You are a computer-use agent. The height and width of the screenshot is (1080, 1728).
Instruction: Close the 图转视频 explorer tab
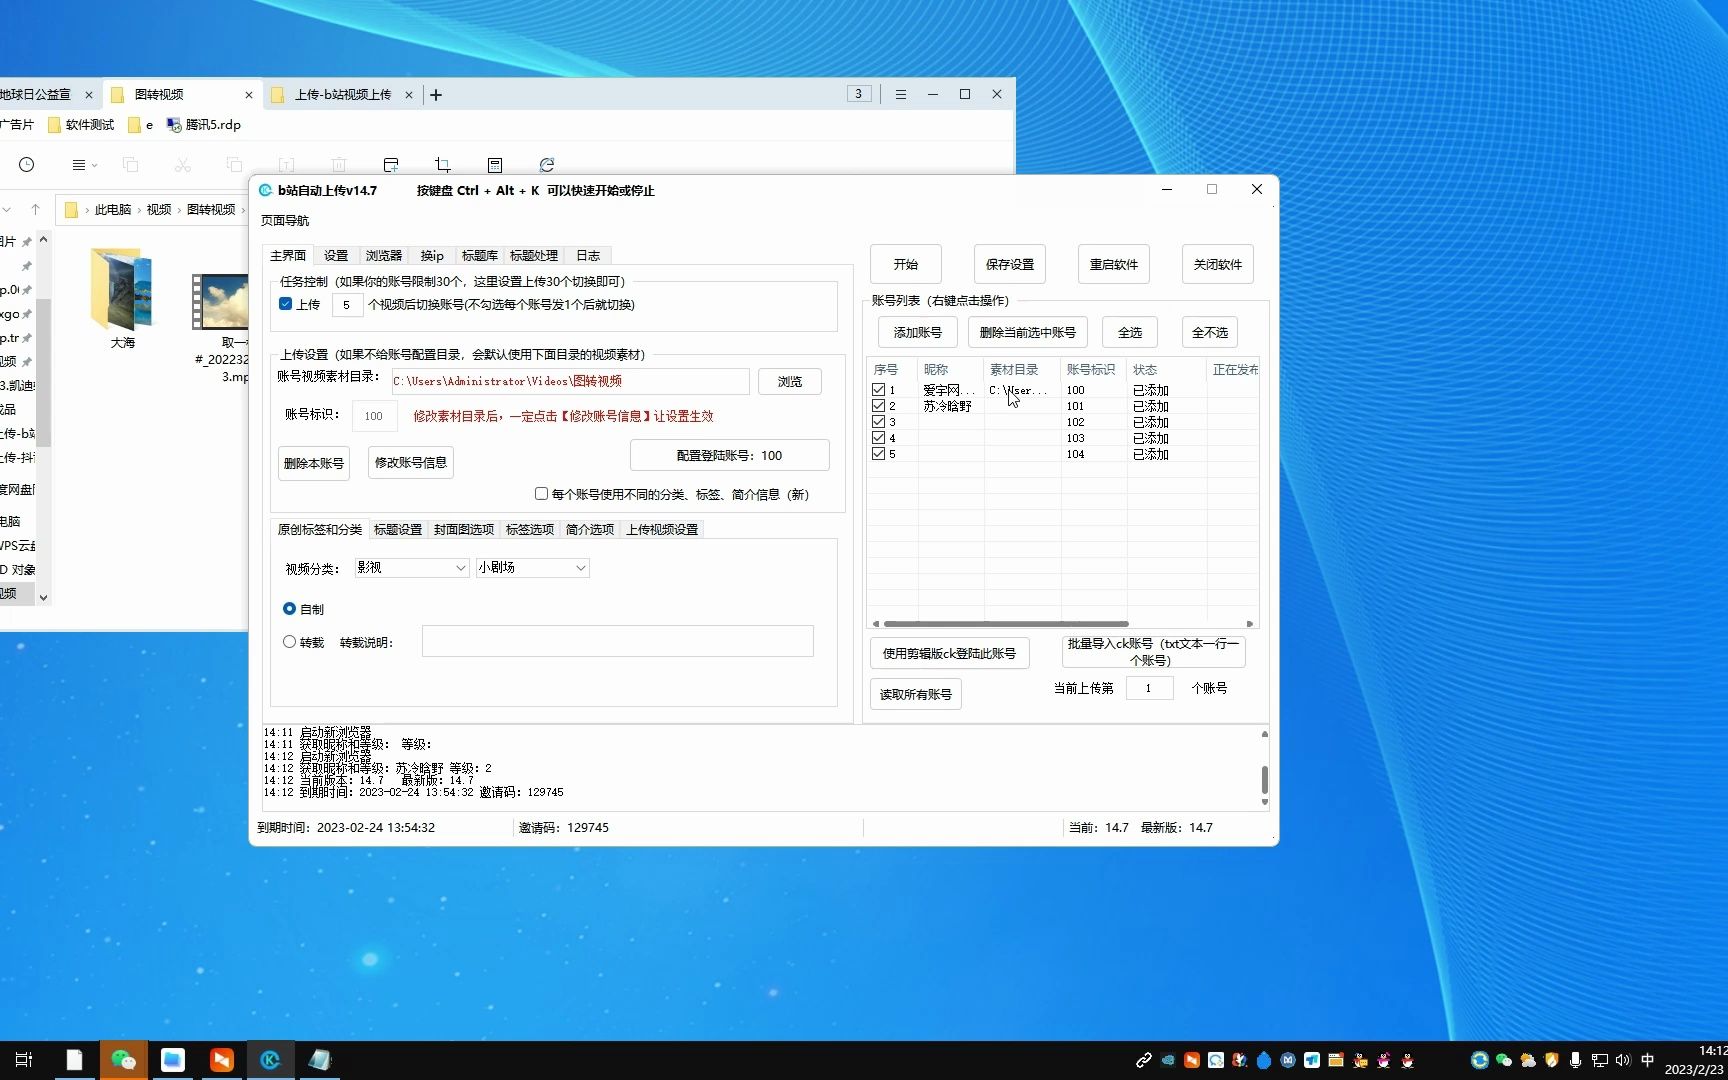tap(249, 94)
